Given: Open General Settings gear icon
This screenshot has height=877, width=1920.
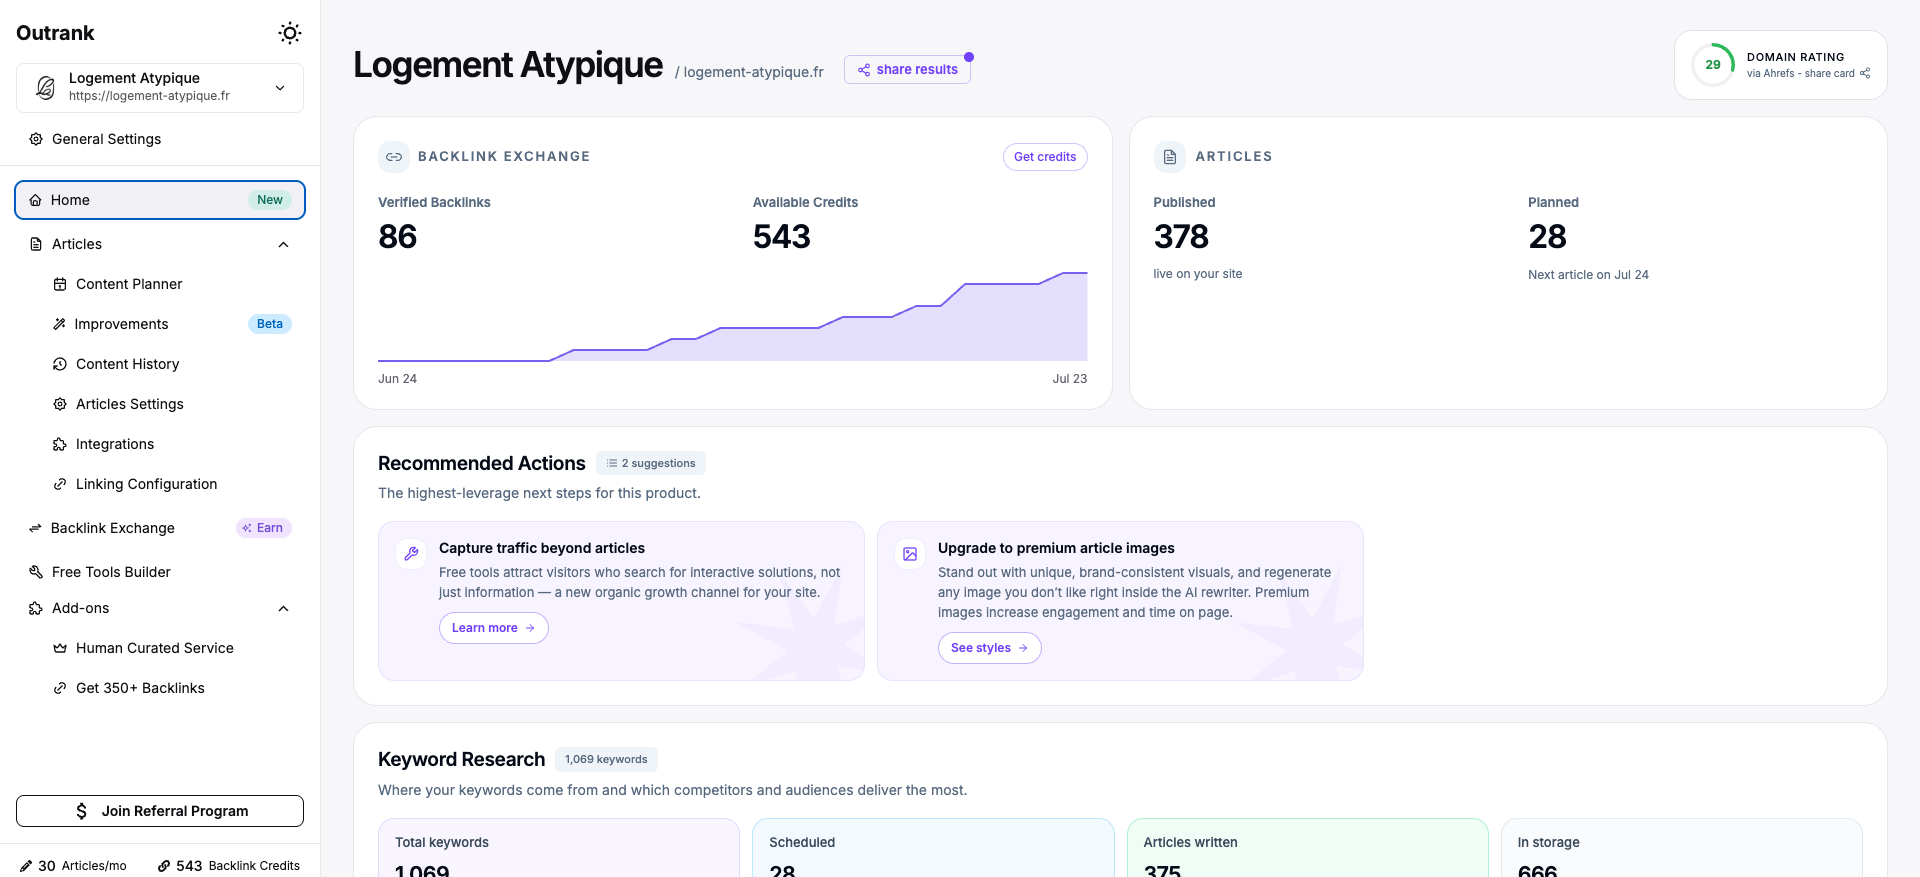Looking at the screenshot, I should click(36, 139).
